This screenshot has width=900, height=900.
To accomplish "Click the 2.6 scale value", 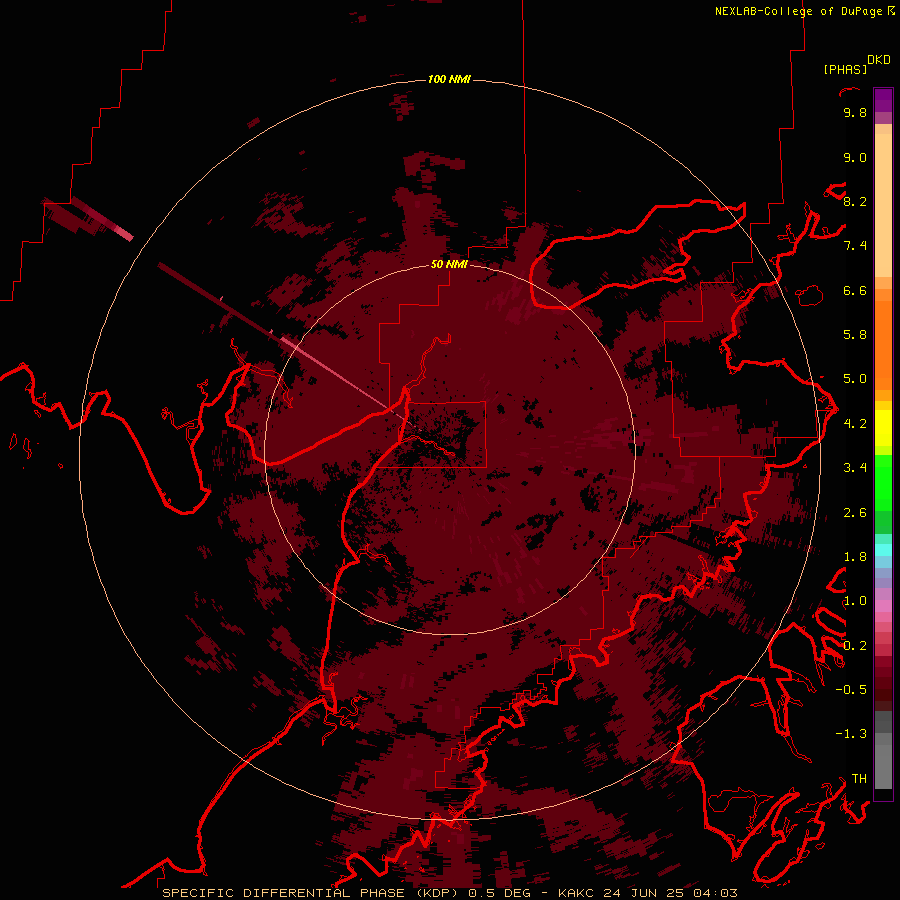I will (x=855, y=513).
